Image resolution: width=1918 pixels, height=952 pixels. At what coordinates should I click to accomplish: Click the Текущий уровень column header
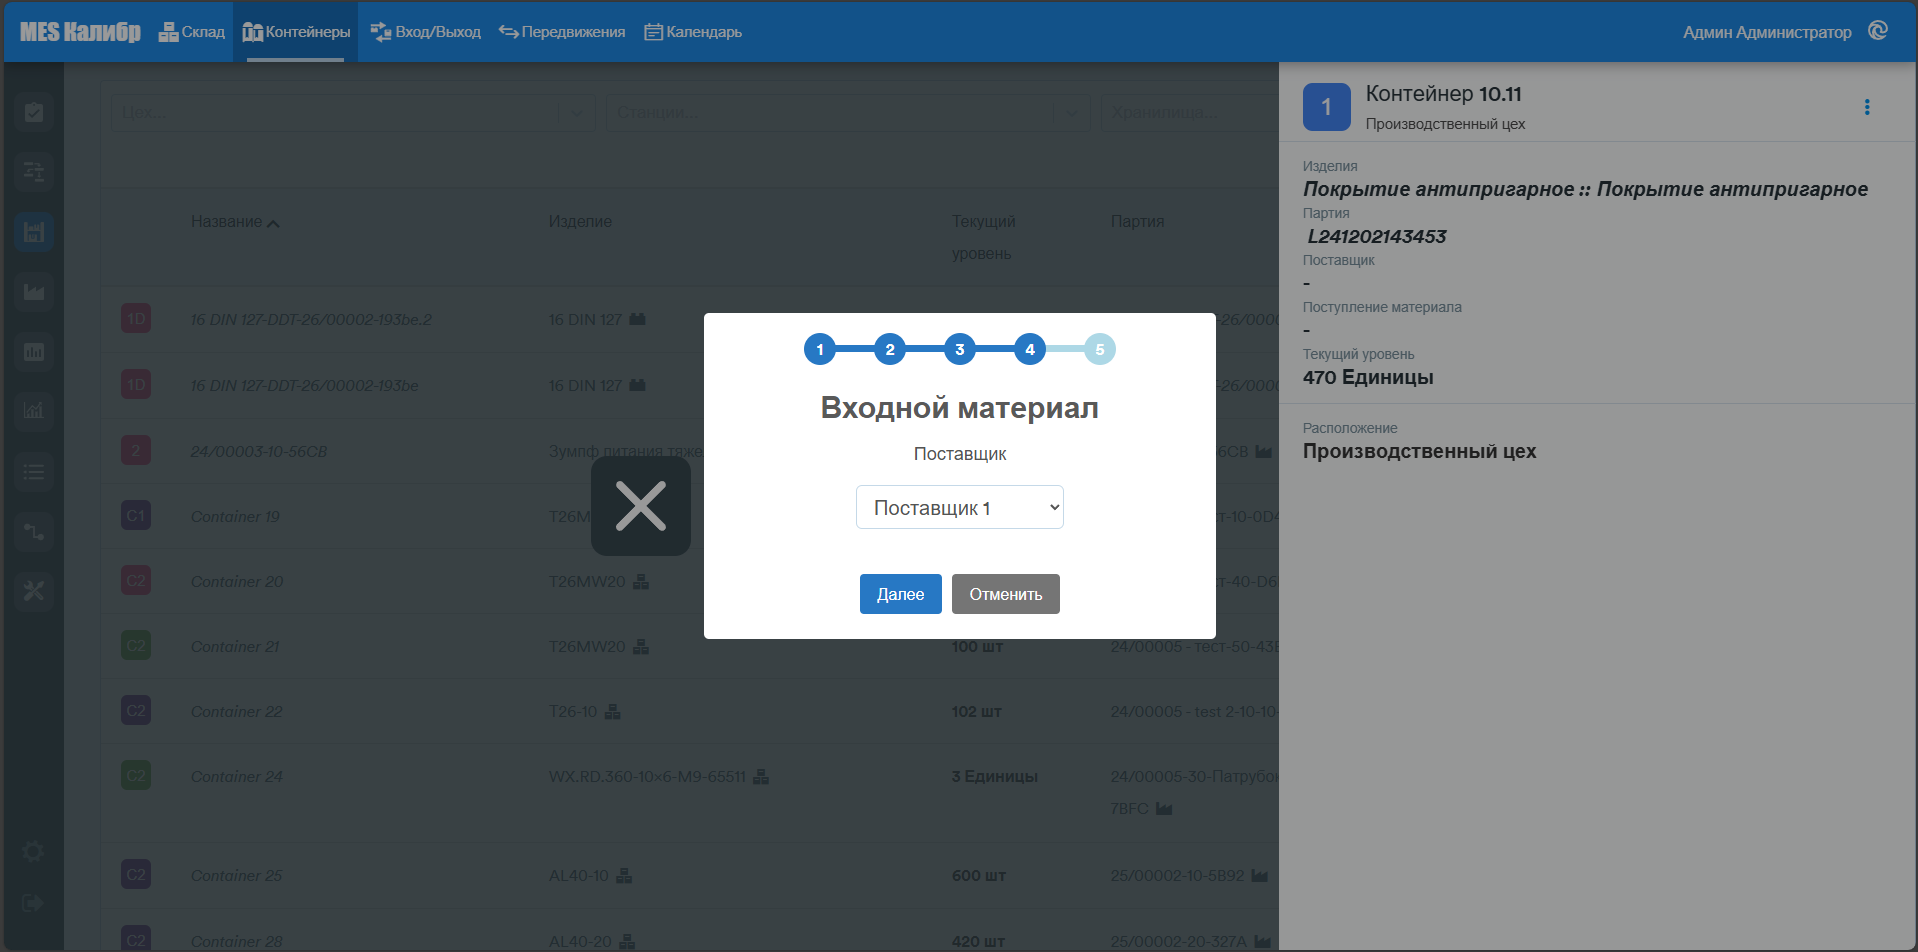(984, 237)
